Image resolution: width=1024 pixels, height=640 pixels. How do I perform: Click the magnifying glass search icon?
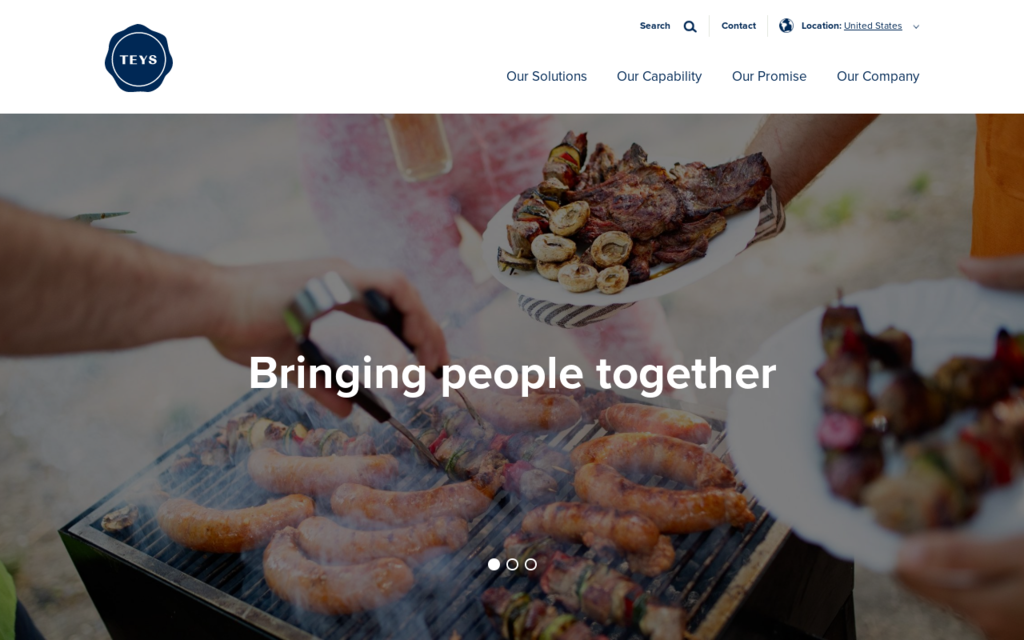pos(690,27)
